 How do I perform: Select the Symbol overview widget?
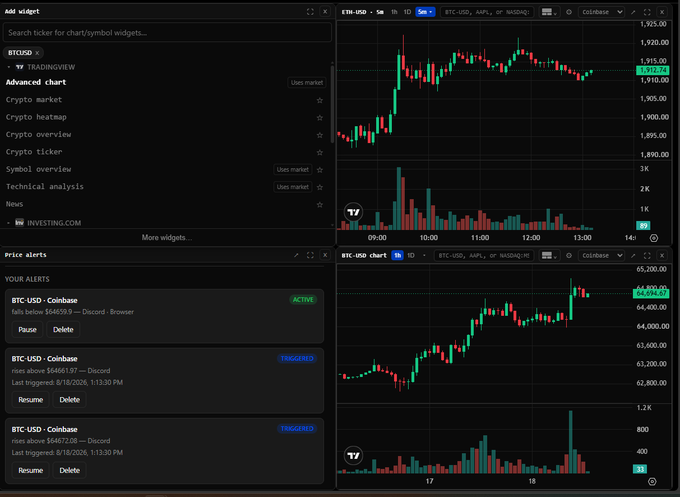coord(39,169)
